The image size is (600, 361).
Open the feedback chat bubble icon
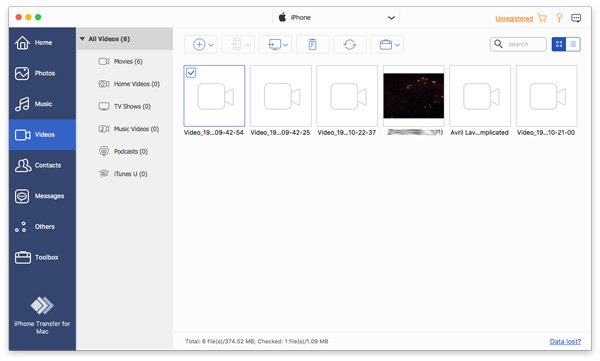click(576, 18)
